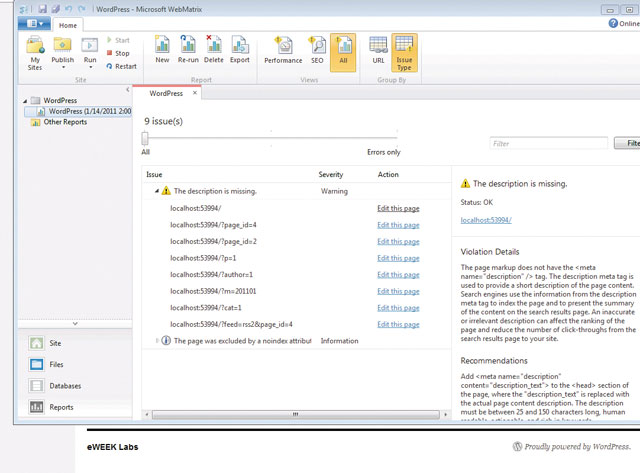Edit this page for localhost:53994/
Image resolution: width=640 pixels, height=473 pixels.
click(398, 209)
